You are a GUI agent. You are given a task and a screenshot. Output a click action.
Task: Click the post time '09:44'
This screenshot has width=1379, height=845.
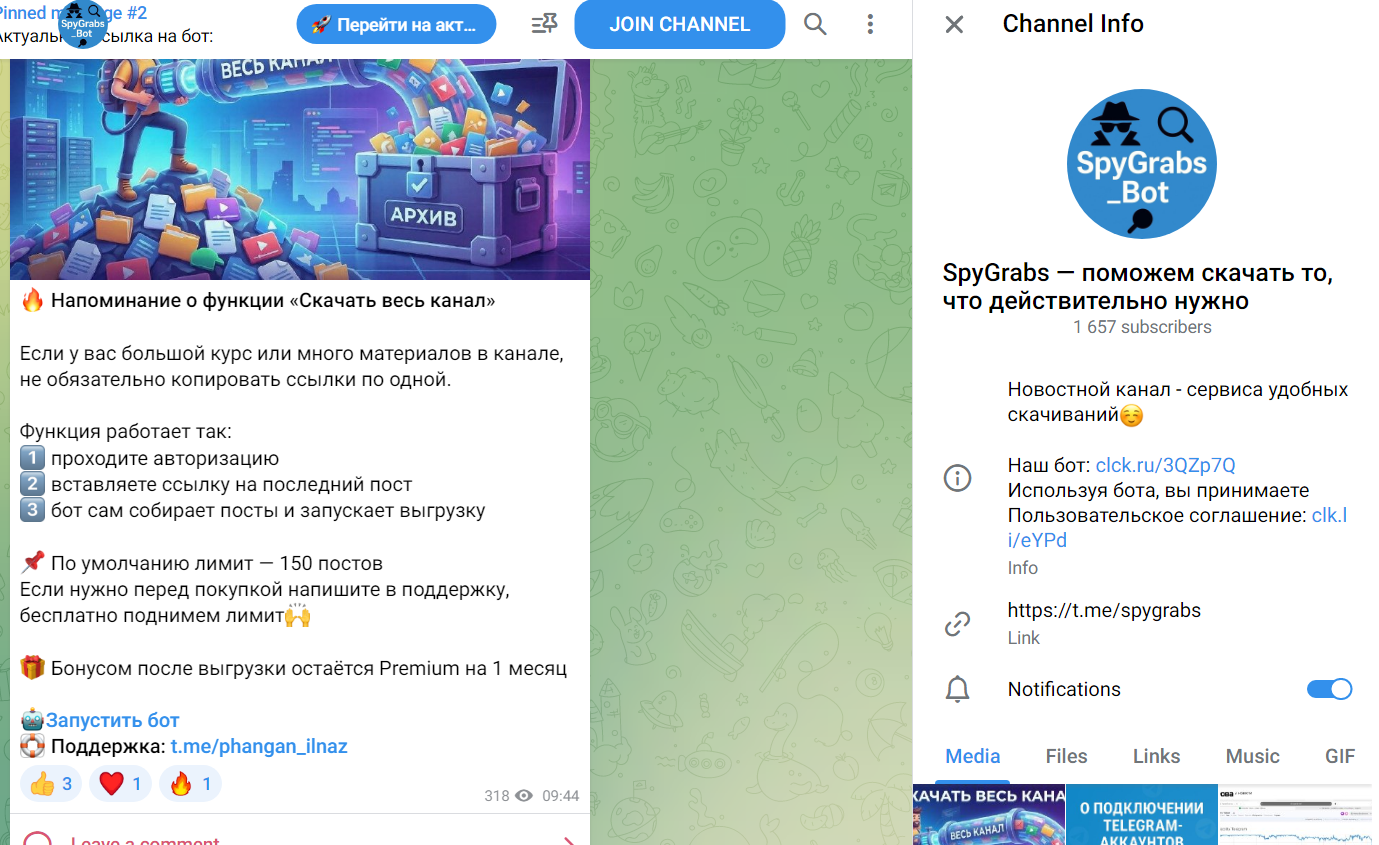pyautogui.click(x=561, y=796)
